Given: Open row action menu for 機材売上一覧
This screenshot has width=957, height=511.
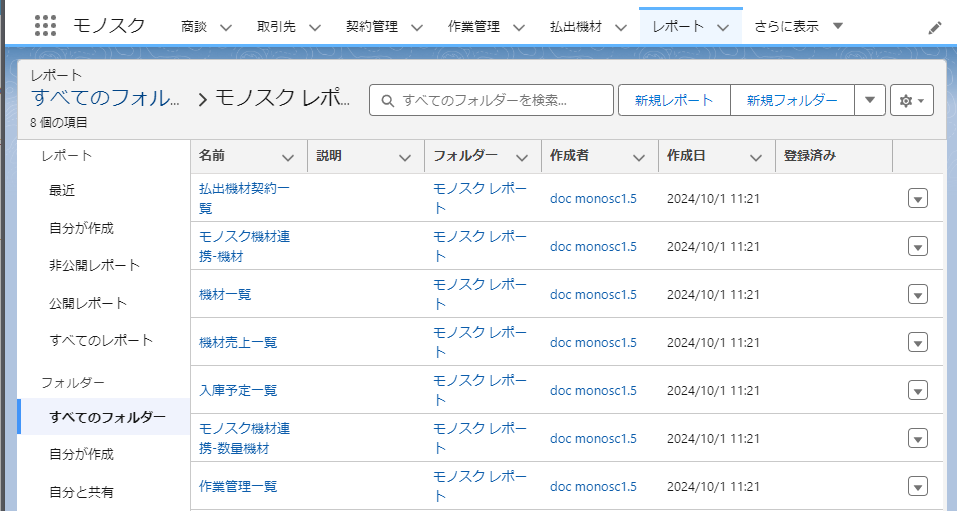Looking at the screenshot, I should [x=917, y=342].
